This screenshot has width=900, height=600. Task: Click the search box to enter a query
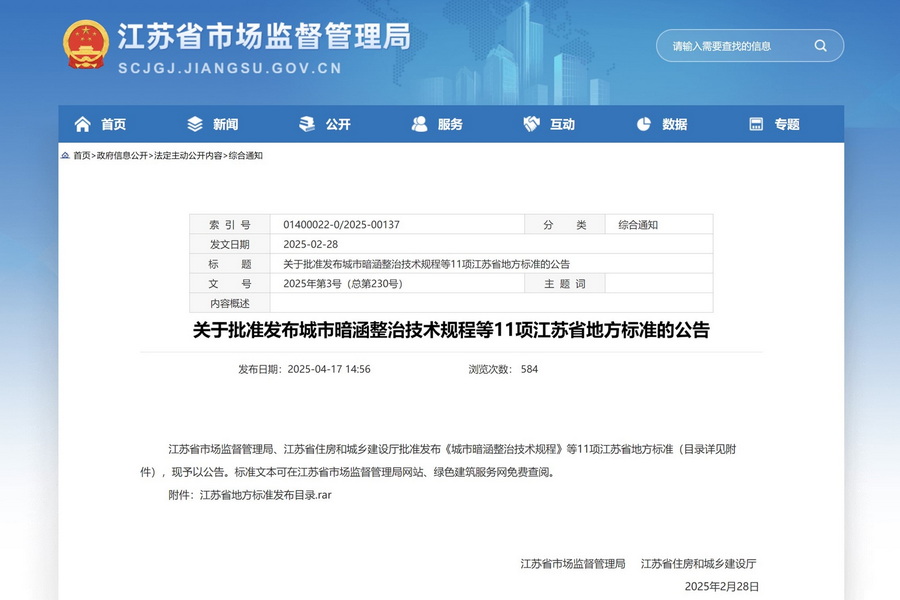tap(735, 45)
